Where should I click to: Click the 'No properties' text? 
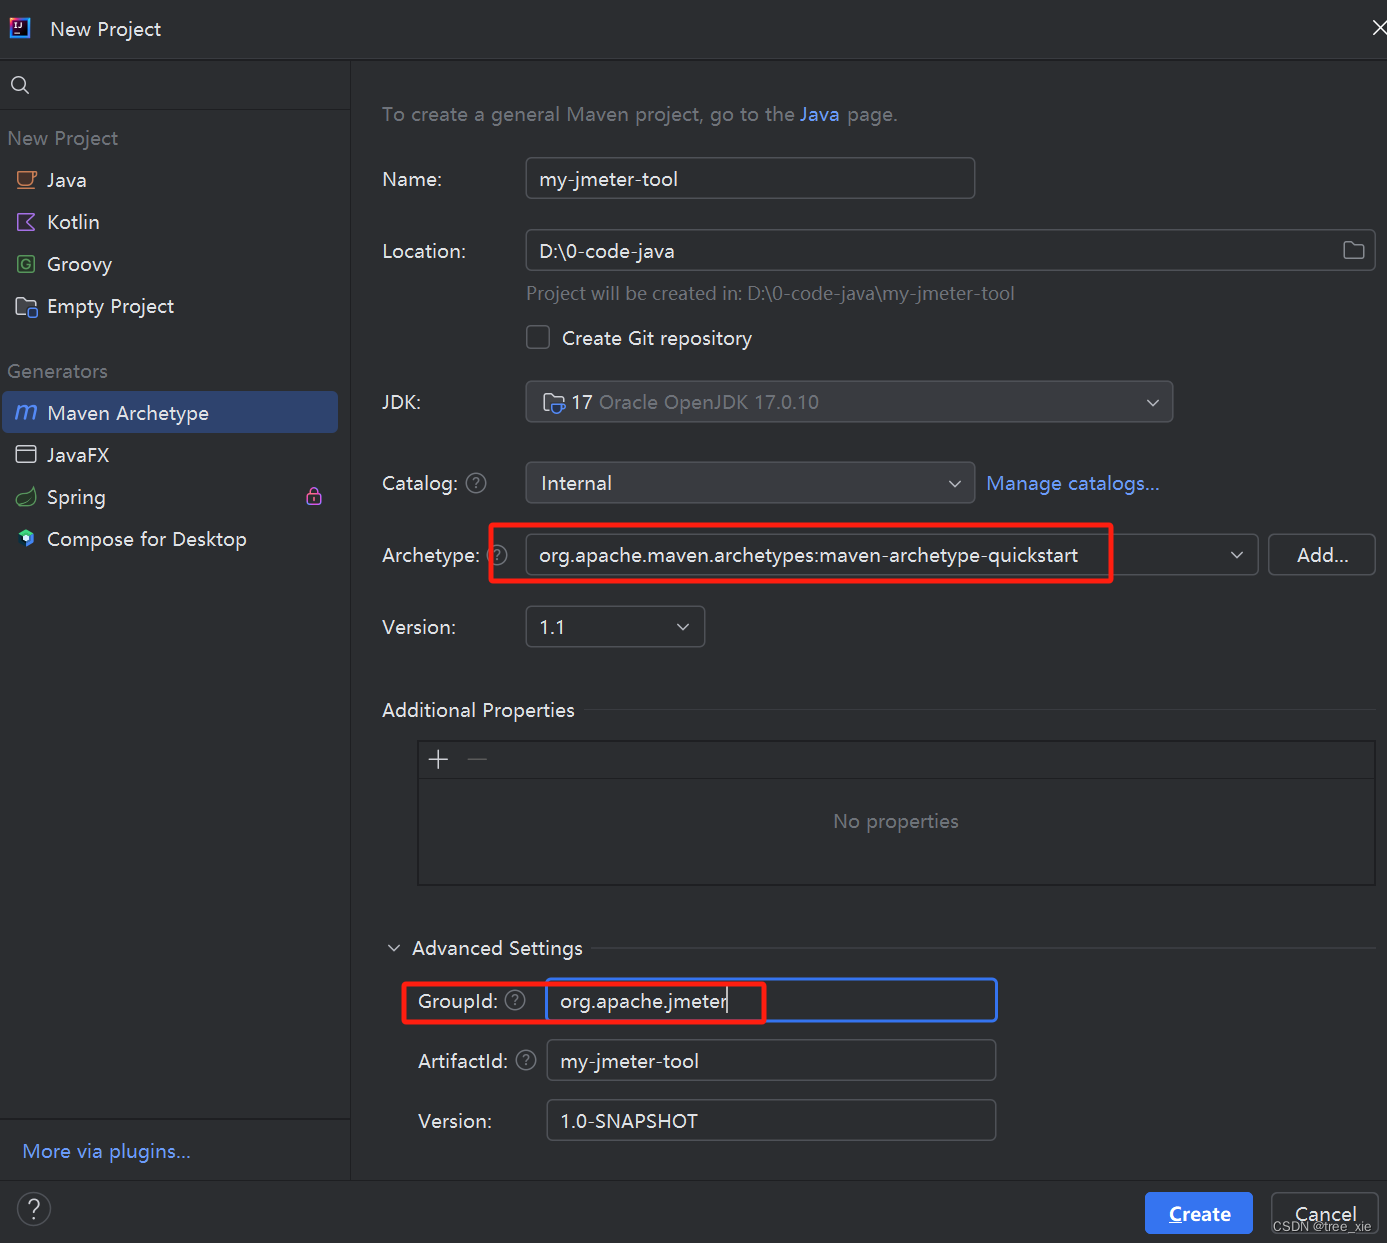point(896,821)
